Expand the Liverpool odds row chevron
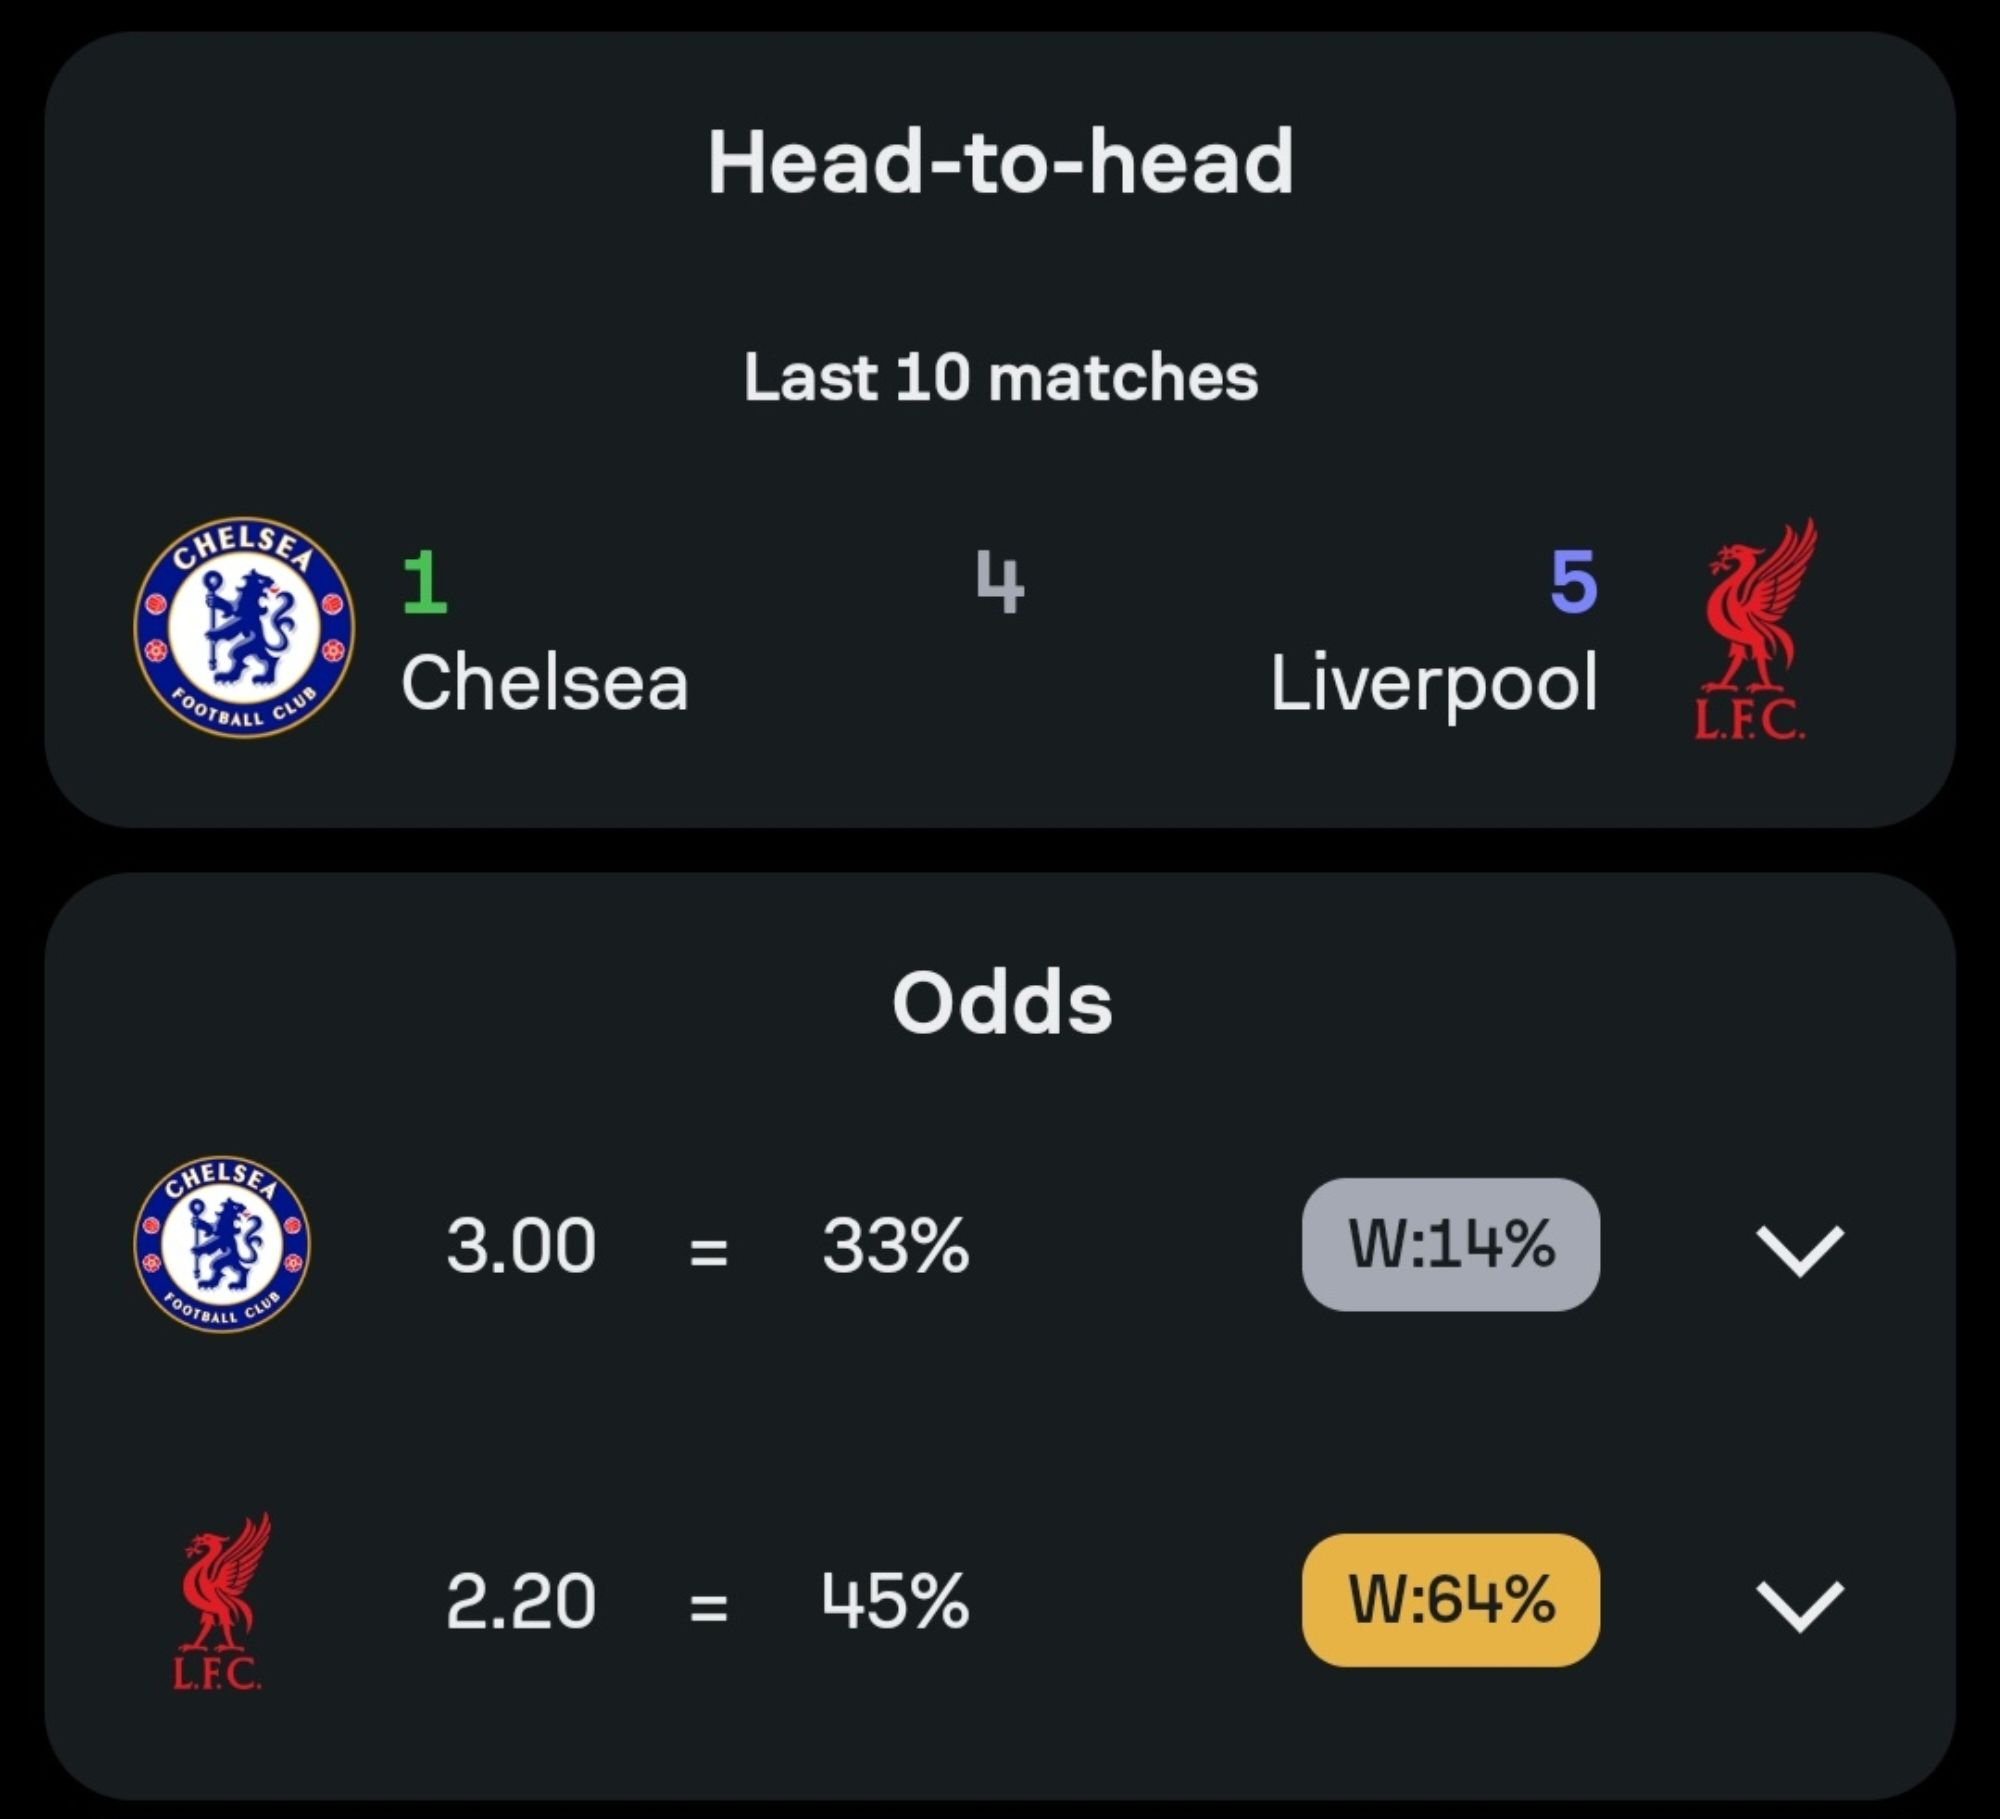The width and height of the screenshot is (2000, 1819). (1799, 1605)
